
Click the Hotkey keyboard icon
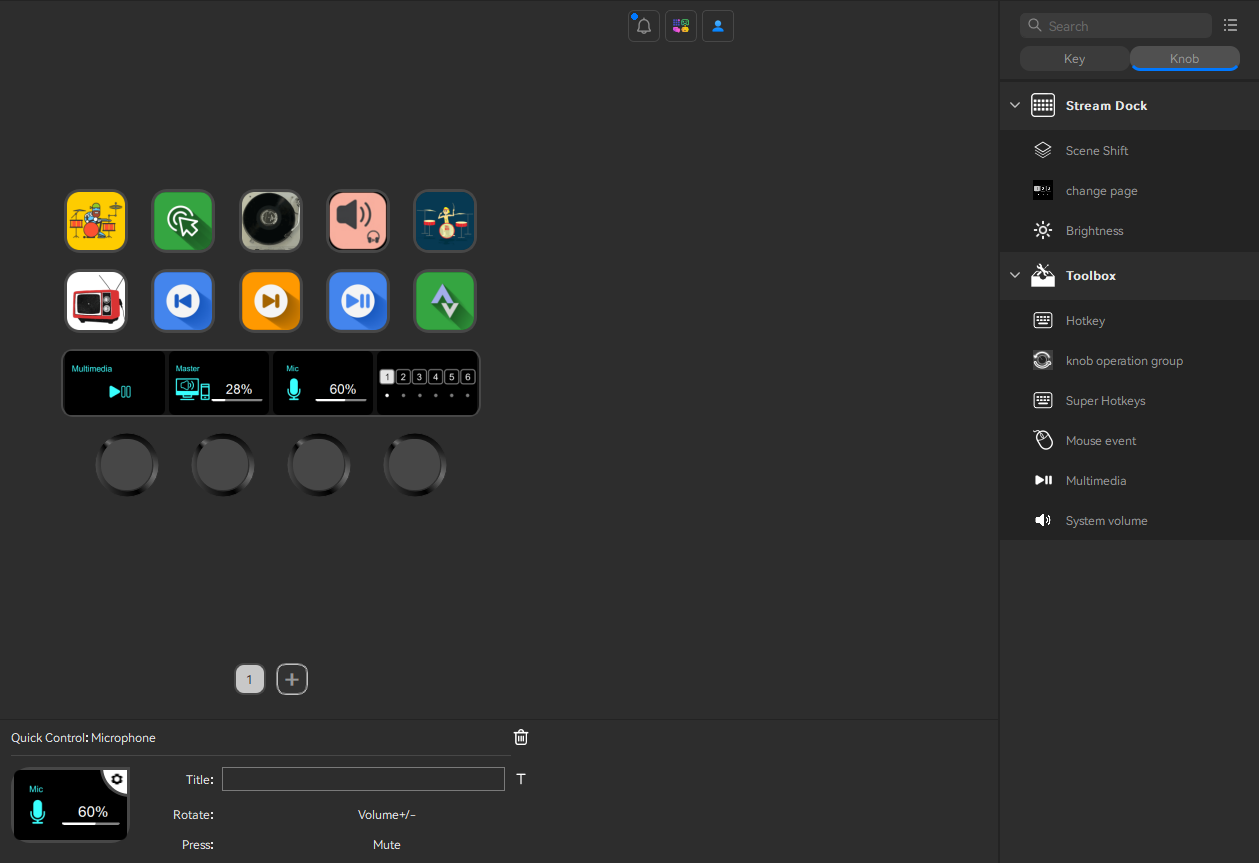(x=1043, y=320)
